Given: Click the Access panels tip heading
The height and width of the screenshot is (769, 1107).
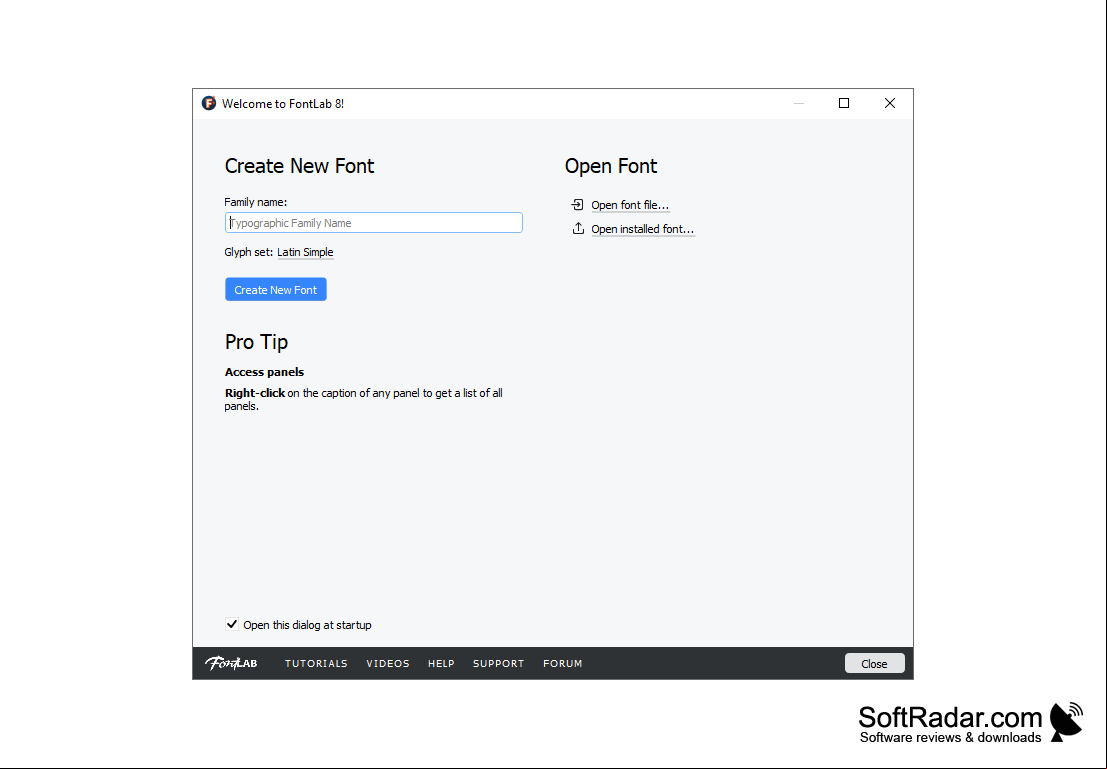Looking at the screenshot, I should click(x=264, y=372).
